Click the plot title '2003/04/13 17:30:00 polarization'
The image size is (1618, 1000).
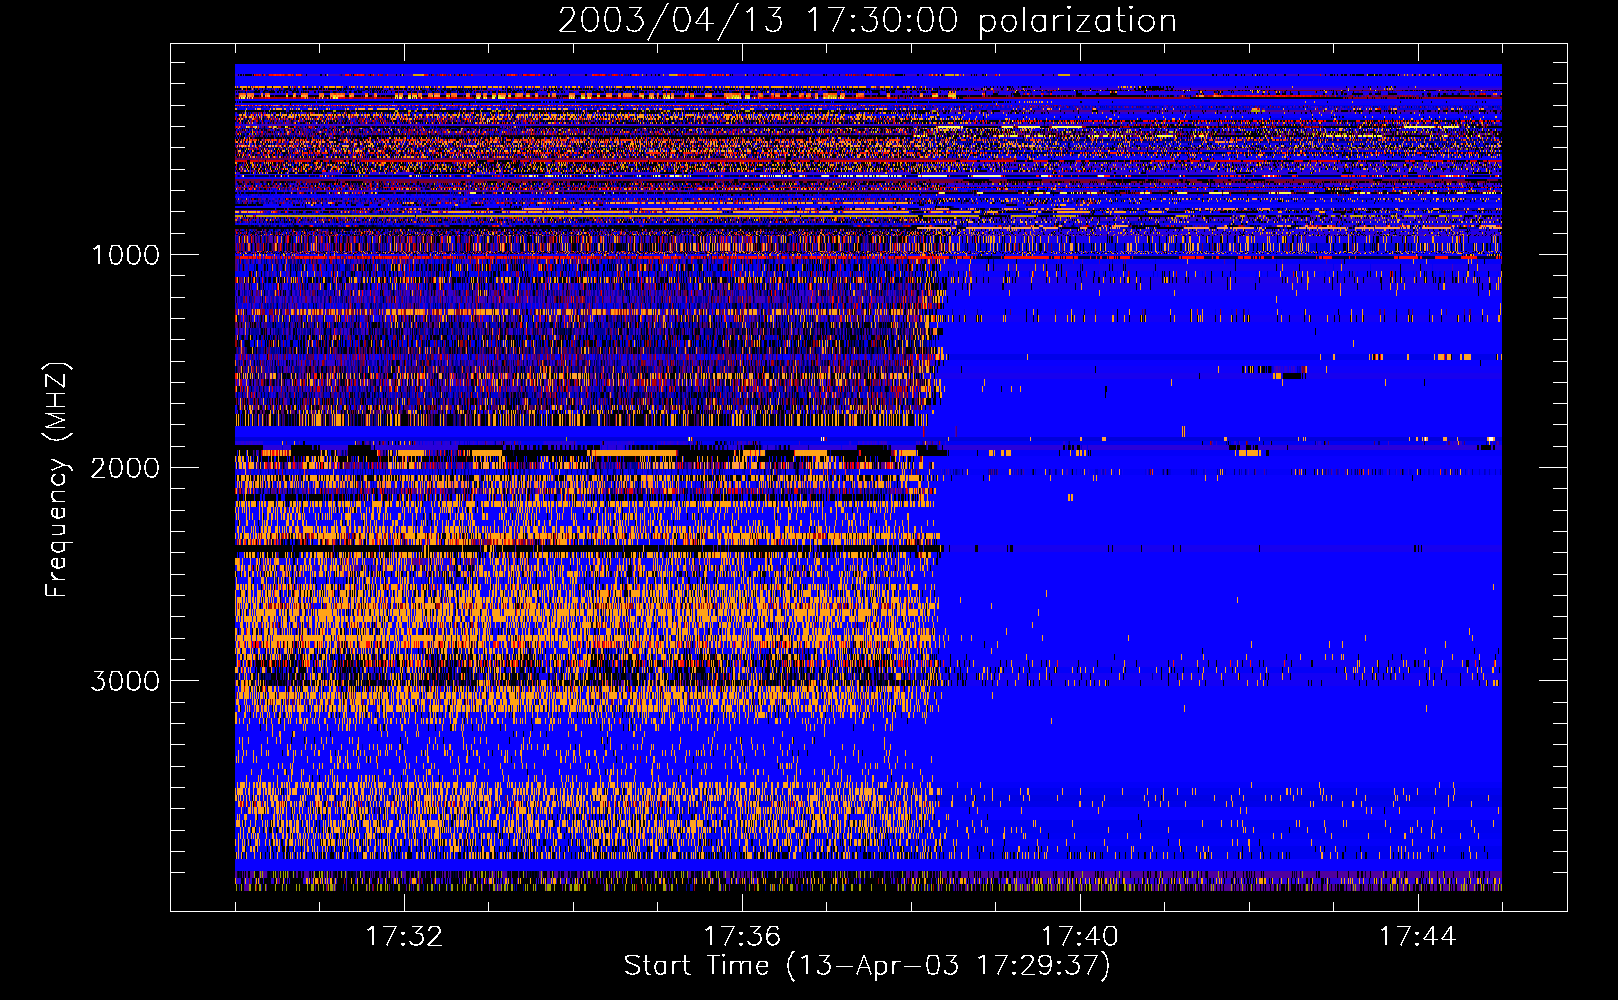click(867, 21)
